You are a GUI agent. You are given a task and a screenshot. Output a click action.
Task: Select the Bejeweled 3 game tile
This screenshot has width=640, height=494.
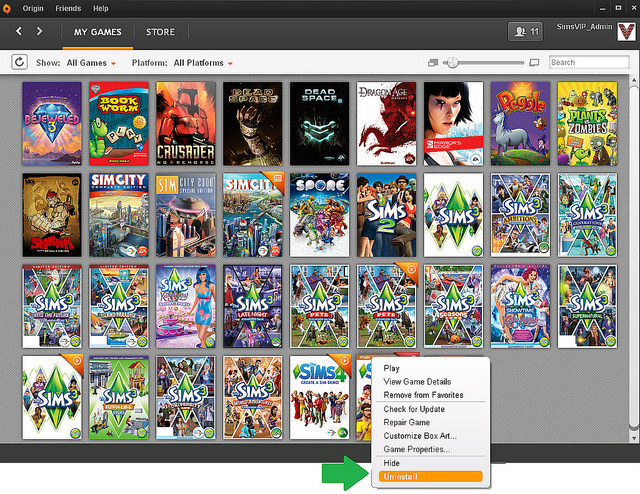(52, 124)
